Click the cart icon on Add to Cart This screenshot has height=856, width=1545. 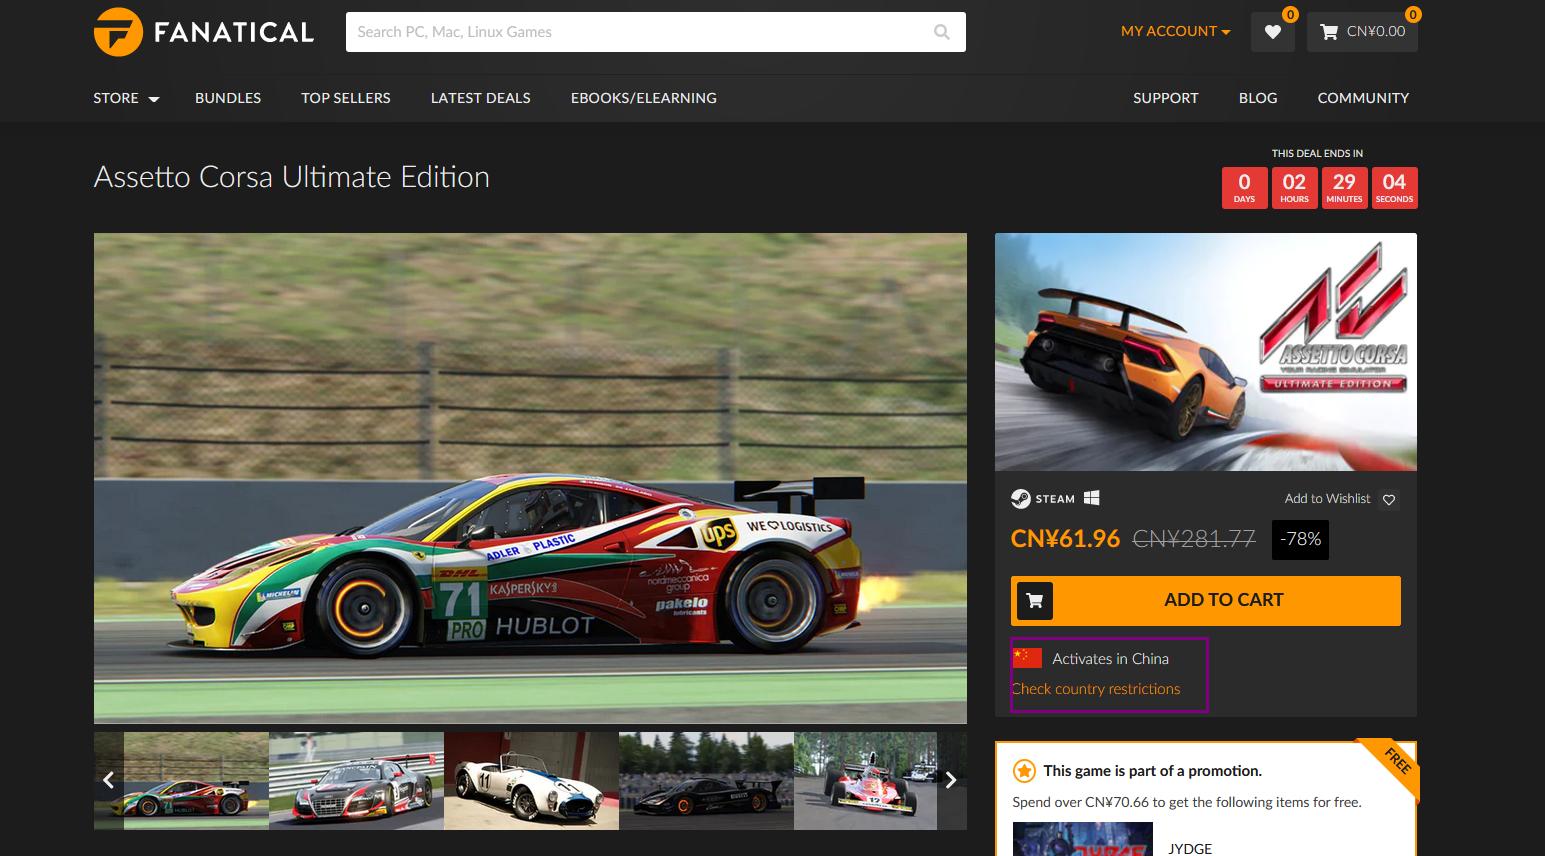(1035, 600)
